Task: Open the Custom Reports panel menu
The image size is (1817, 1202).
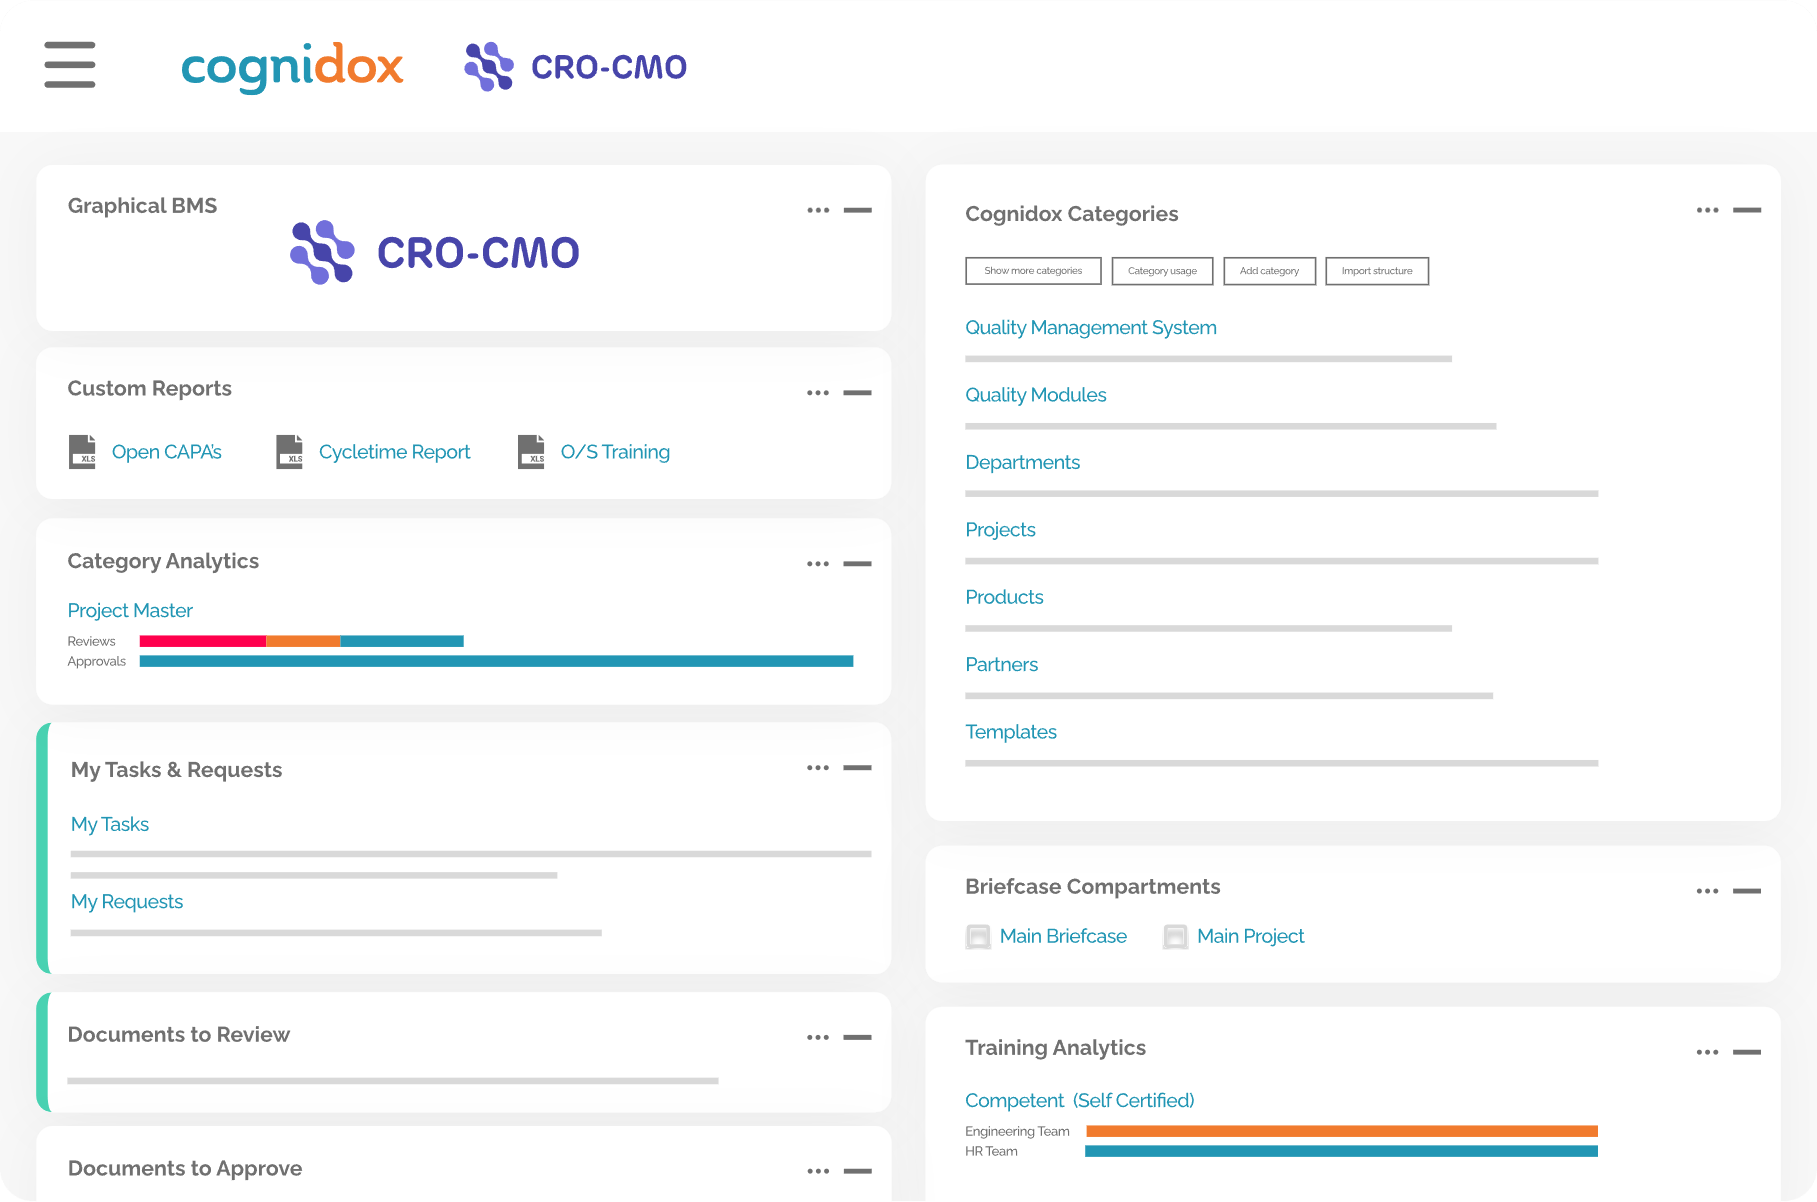Action: pos(818,393)
